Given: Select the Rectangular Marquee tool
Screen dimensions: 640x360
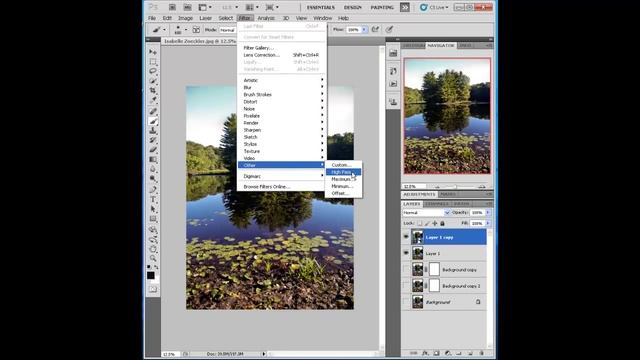Looking at the screenshot, I should 153,62.
